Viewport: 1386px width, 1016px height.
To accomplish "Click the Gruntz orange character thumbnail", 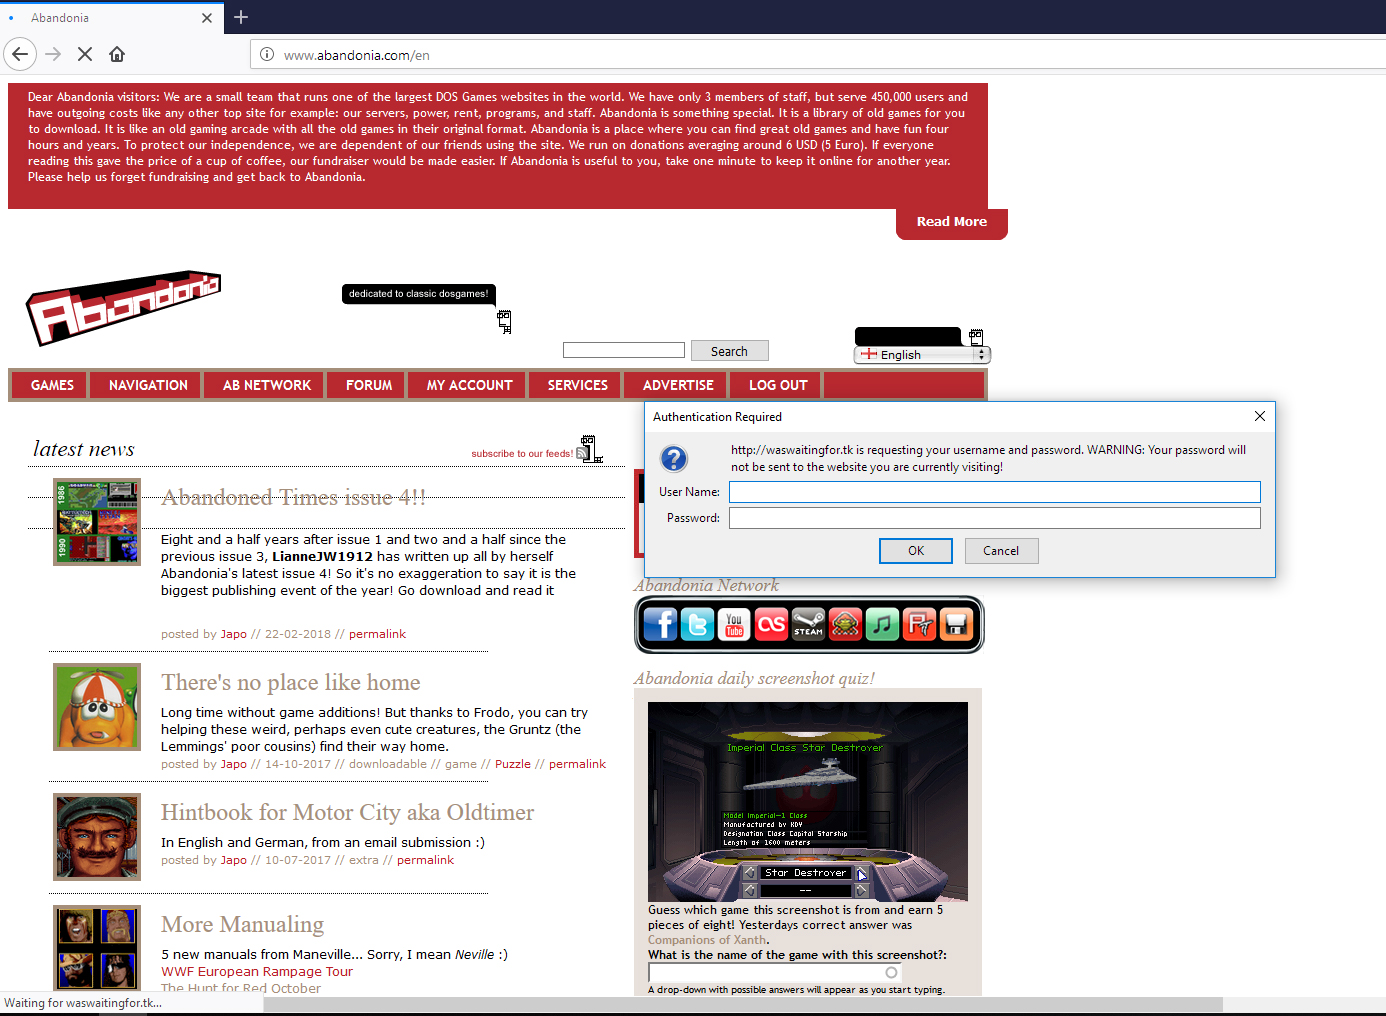I will point(97,707).
